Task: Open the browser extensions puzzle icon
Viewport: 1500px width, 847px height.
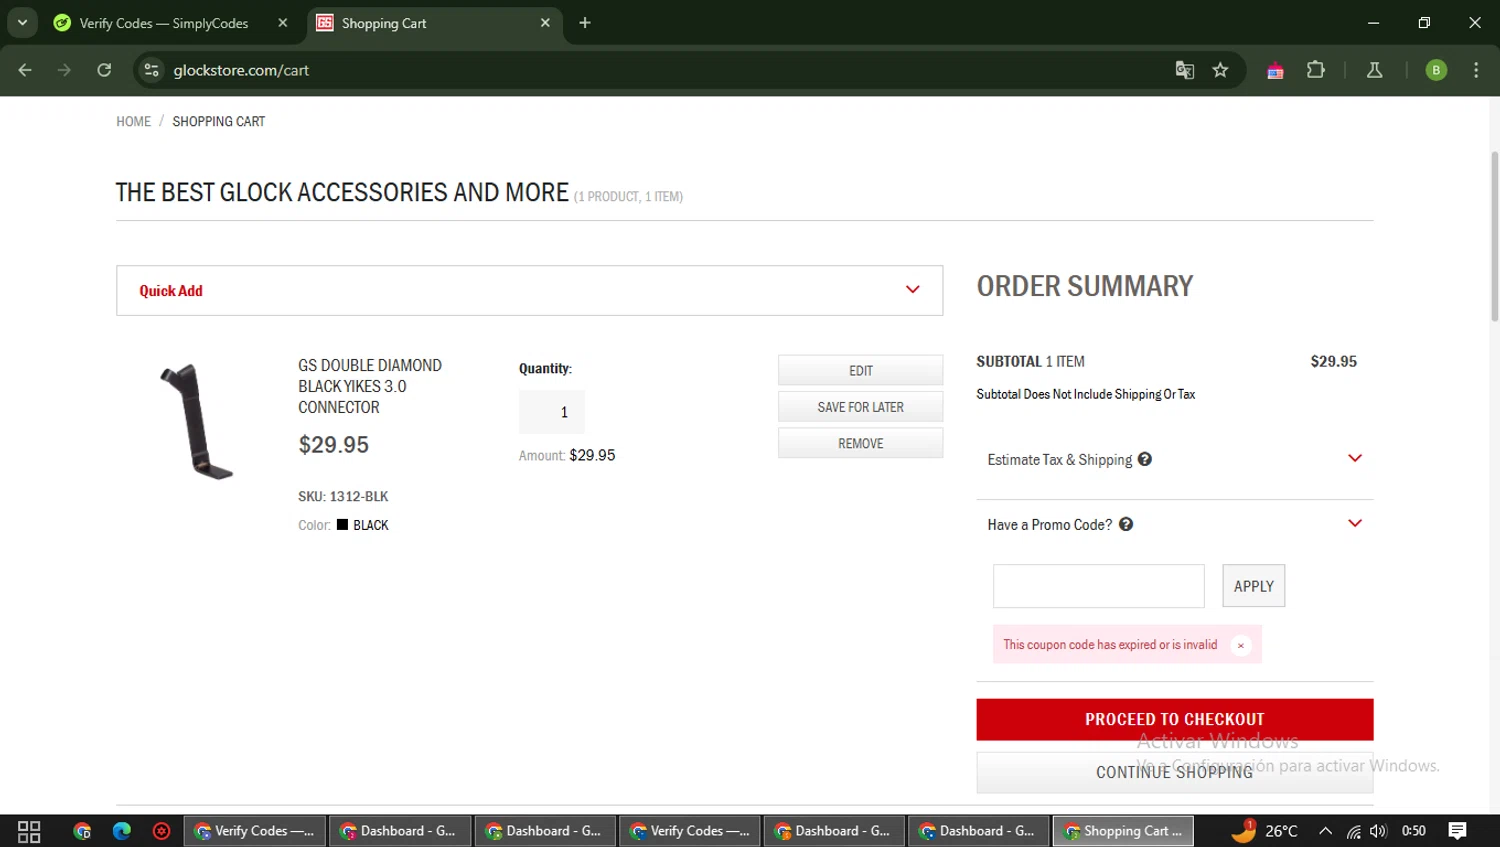Action: pyautogui.click(x=1315, y=70)
